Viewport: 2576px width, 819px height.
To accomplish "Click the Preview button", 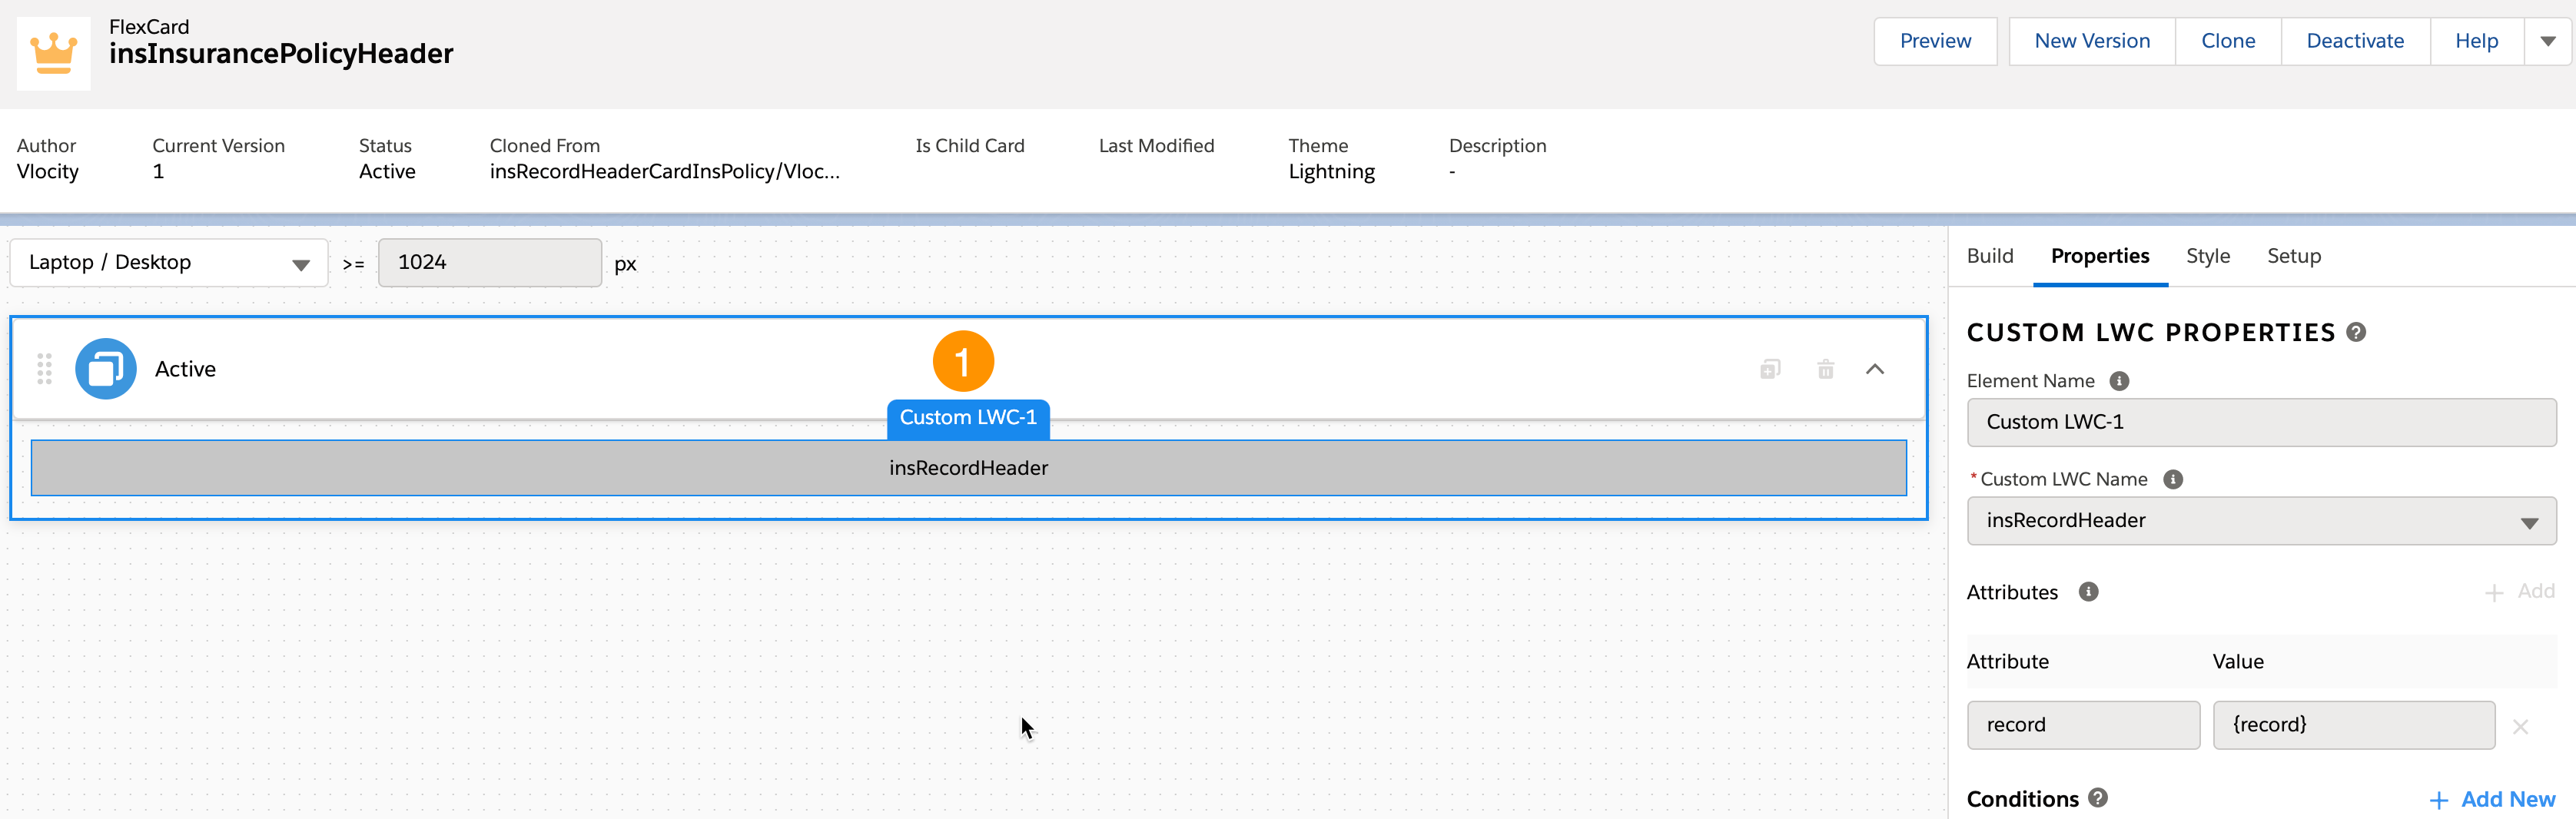I will coord(1935,41).
